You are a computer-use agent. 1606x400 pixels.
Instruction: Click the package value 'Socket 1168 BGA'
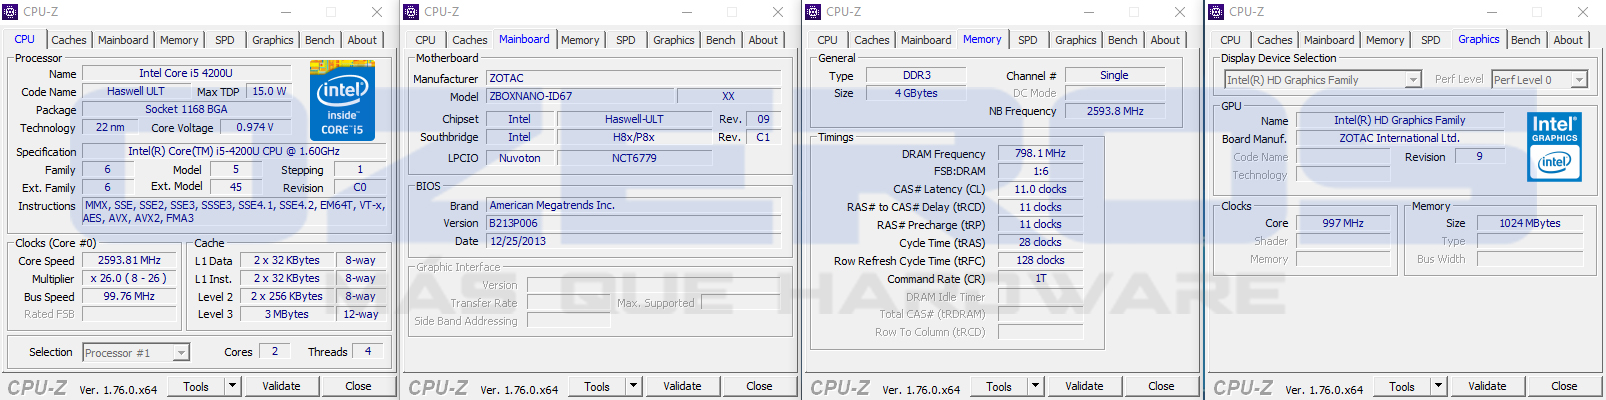pyautogui.click(x=186, y=109)
